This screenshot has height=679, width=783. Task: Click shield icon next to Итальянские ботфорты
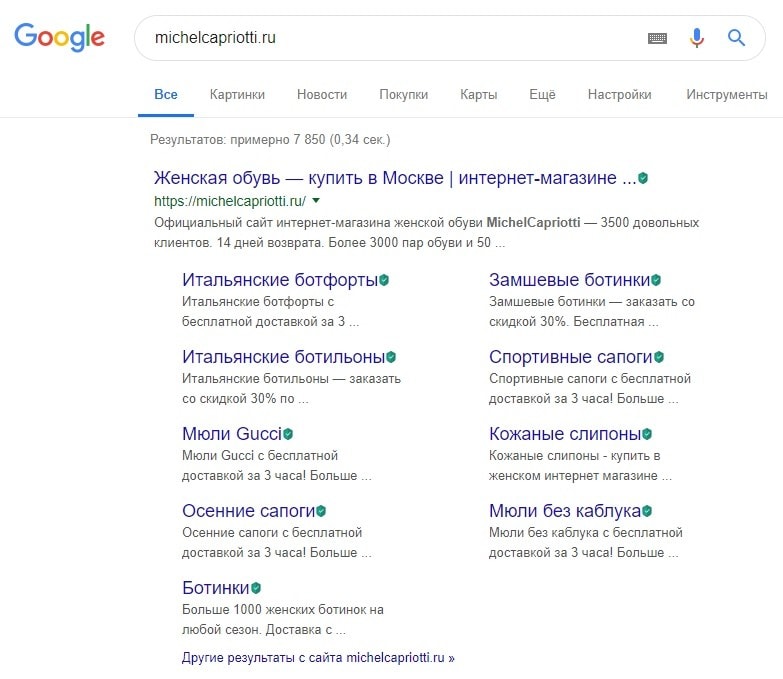pos(384,280)
